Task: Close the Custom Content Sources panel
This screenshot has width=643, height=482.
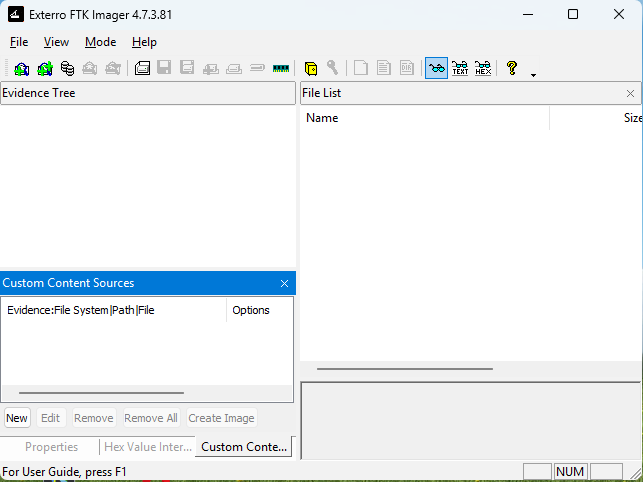Action: tap(284, 283)
